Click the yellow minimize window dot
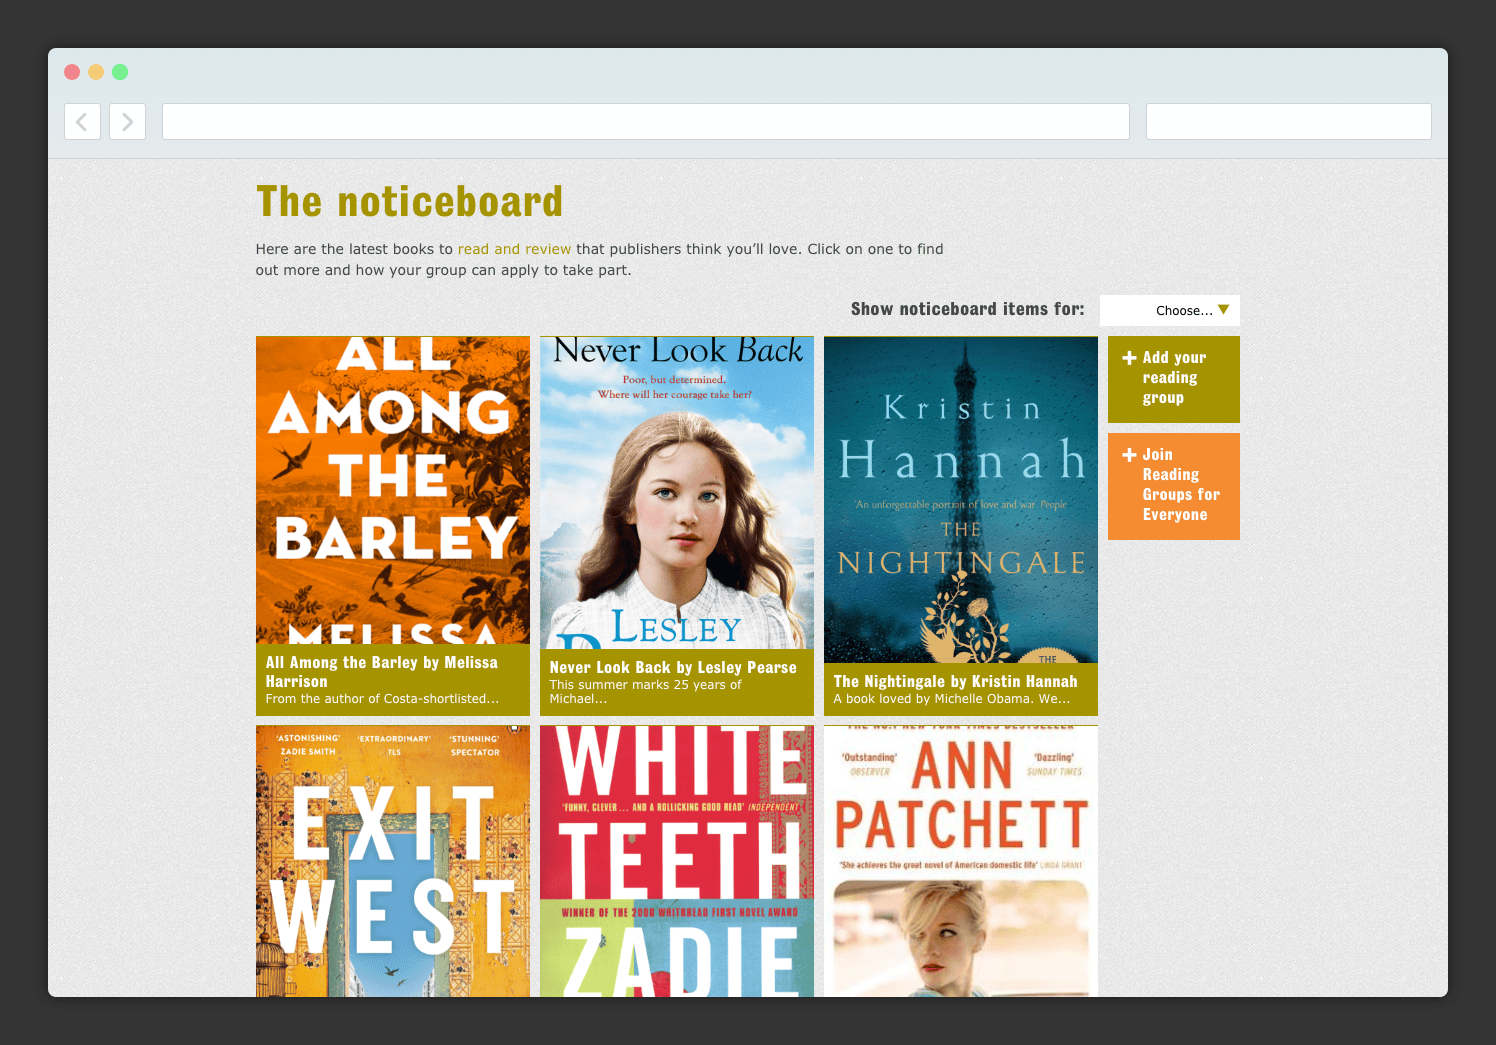This screenshot has height=1045, width=1496. click(x=96, y=72)
